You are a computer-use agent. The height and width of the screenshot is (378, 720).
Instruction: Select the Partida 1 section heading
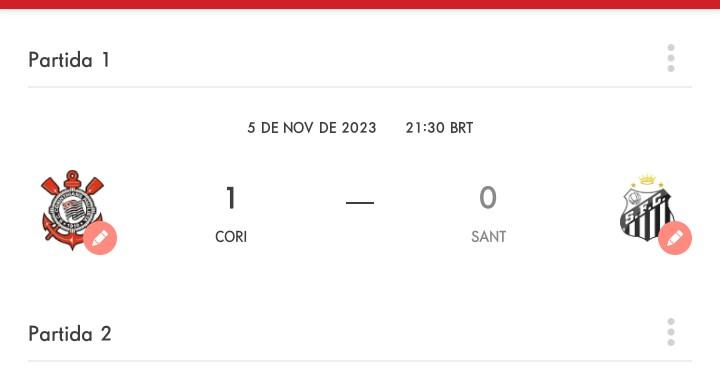click(69, 60)
